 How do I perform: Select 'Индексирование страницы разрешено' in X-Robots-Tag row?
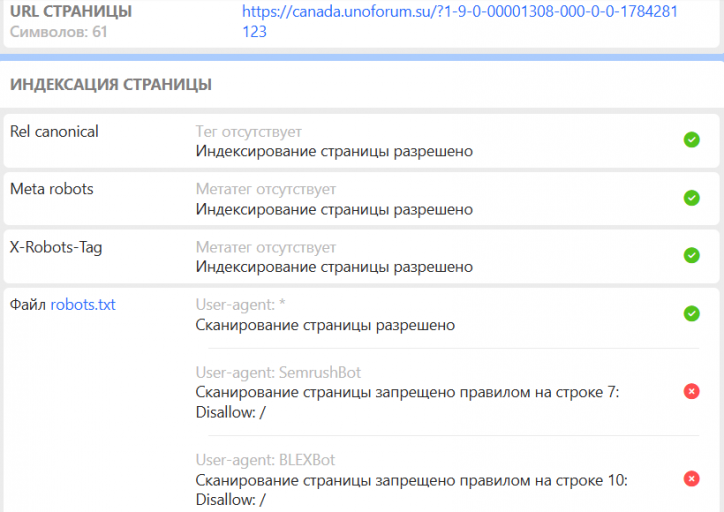(x=334, y=267)
